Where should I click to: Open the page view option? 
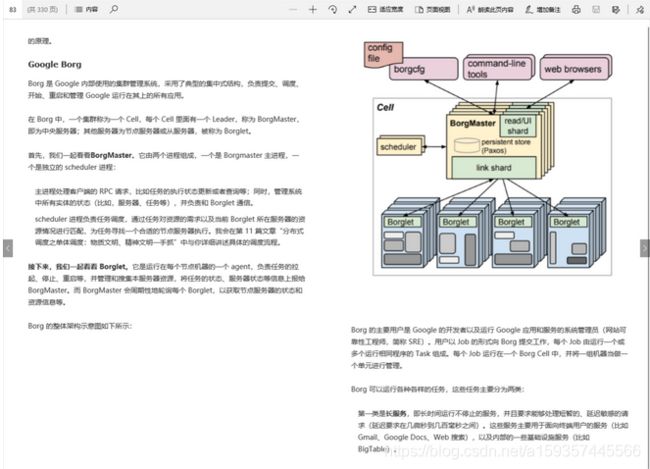tap(433, 10)
